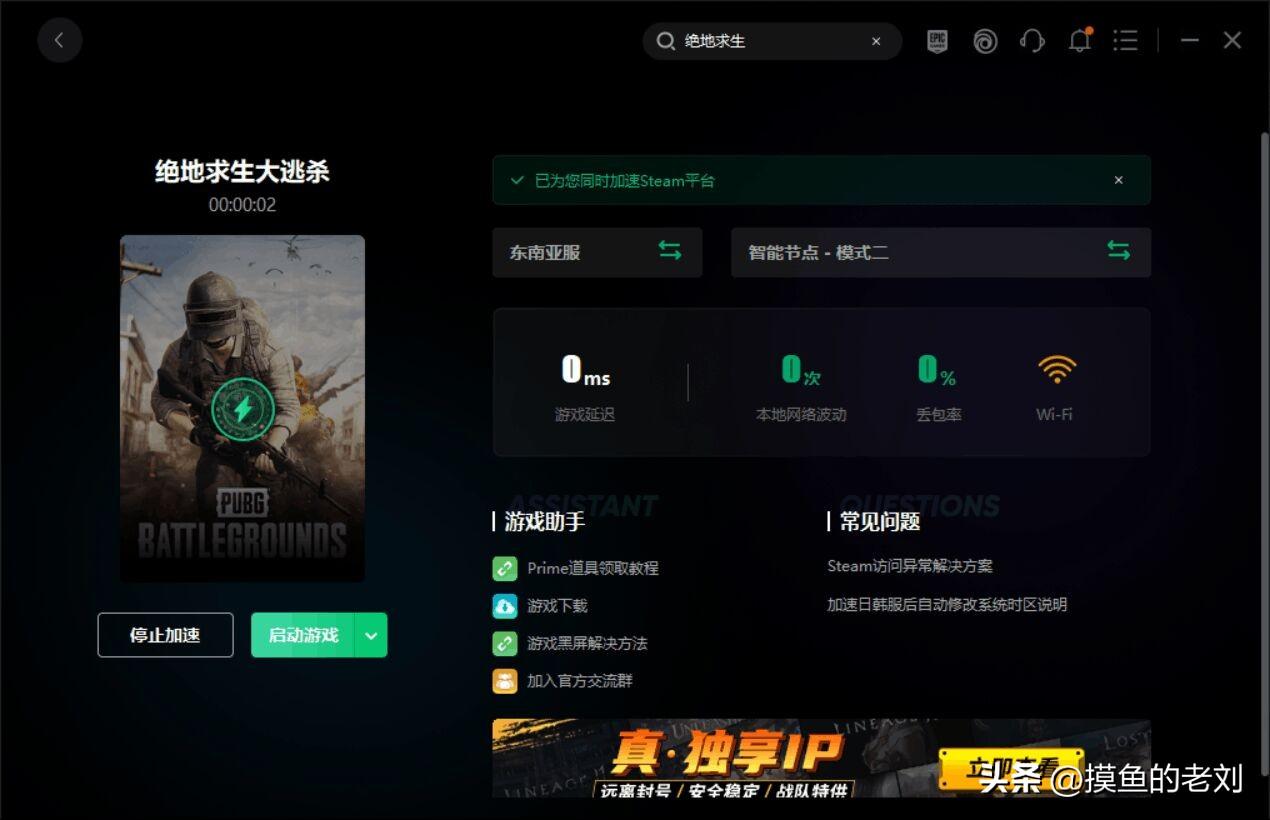Click the green checkmark in Steam notice
The width and height of the screenshot is (1270, 820).
pyautogui.click(x=517, y=181)
